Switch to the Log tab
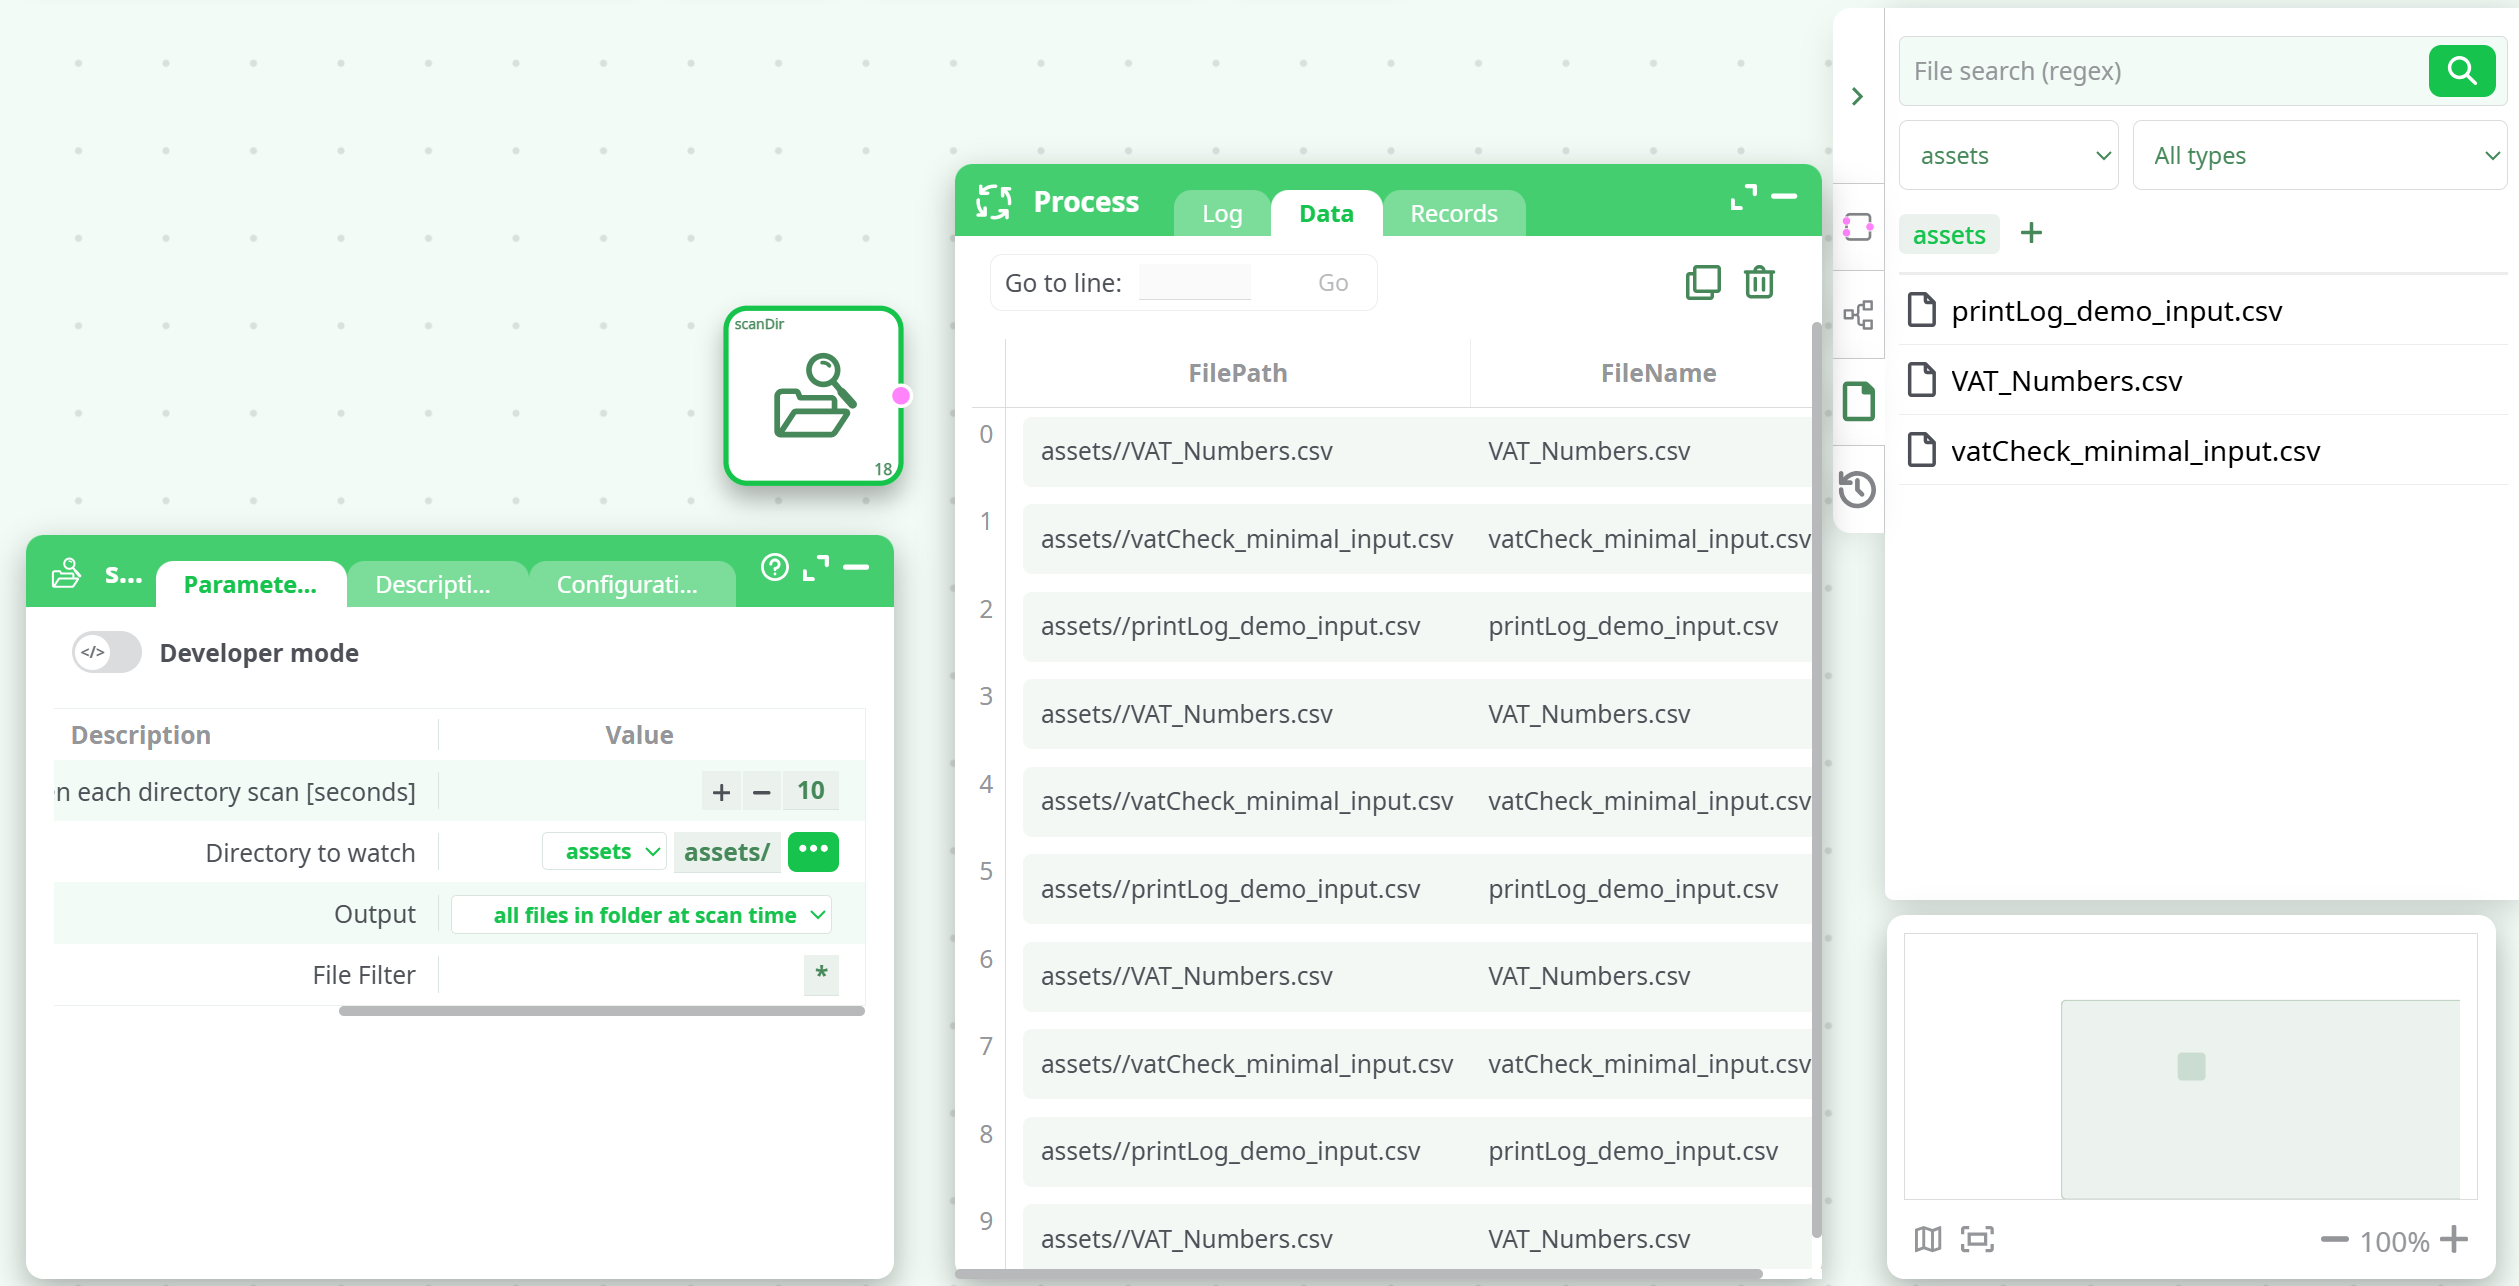Image resolution: width=2519 pixels, height=1286 pixels. click(x=1221, y=213)
